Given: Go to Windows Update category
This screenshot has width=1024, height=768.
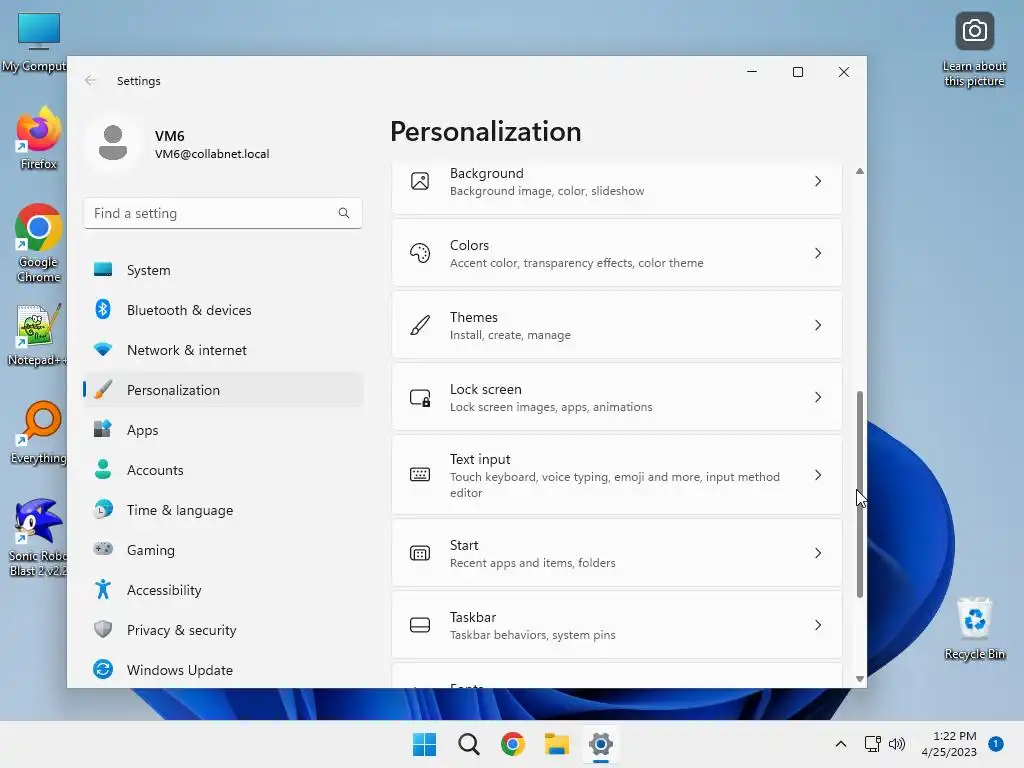Looking at the screenshot, I should tap(223, 670).
